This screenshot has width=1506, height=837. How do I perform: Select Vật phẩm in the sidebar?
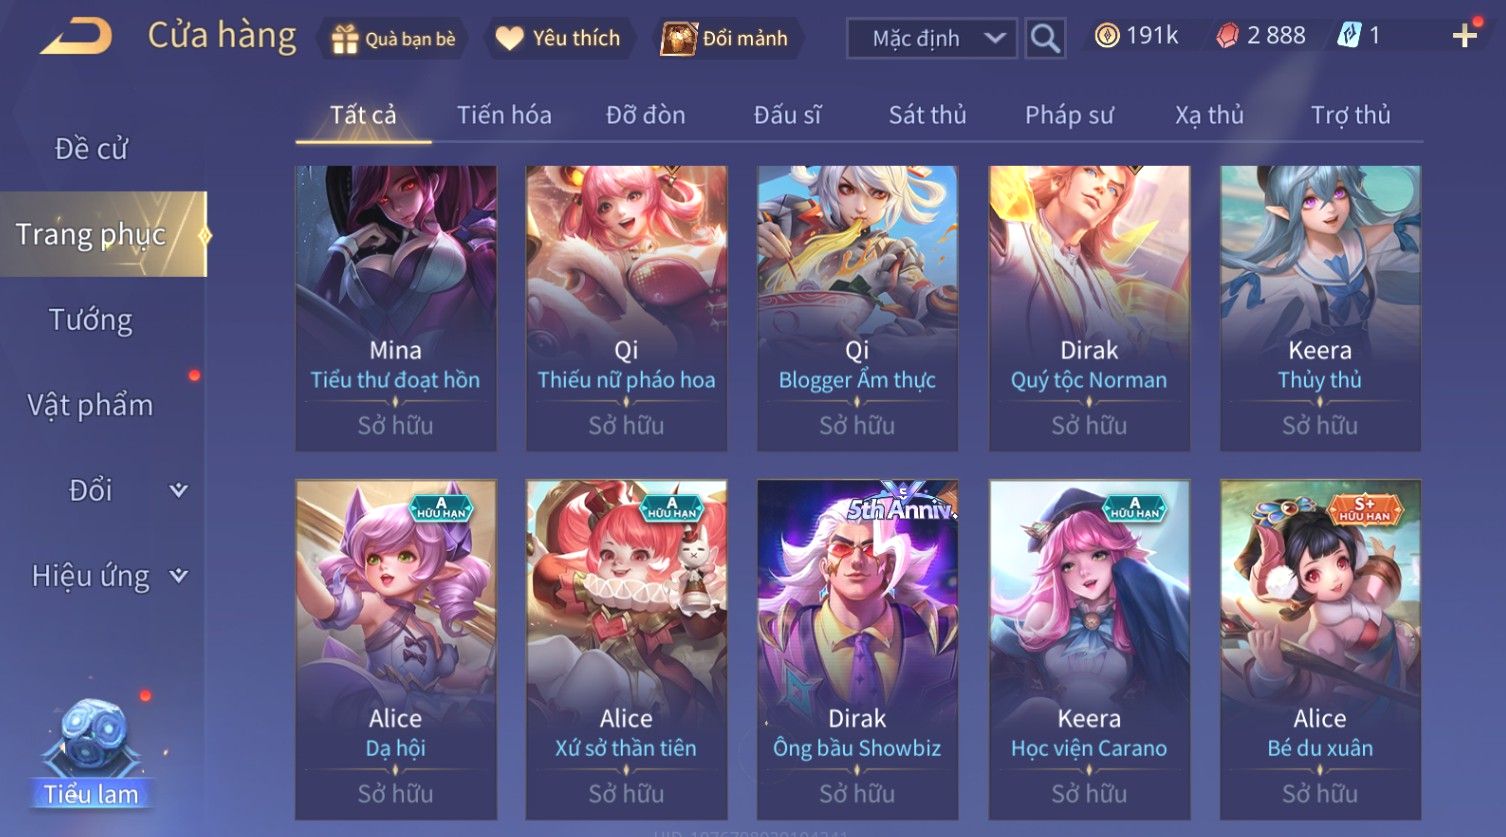pyautogui.click(x=90, y=405)
